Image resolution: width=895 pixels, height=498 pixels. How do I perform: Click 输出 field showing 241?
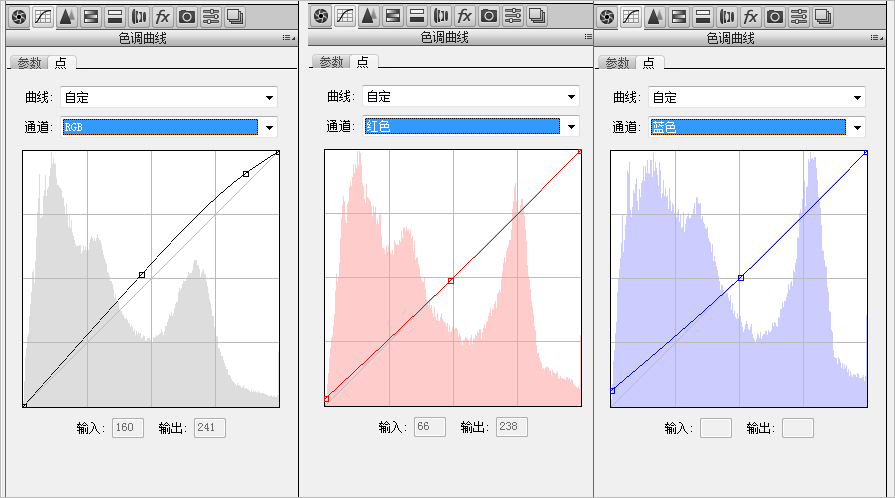209,428
